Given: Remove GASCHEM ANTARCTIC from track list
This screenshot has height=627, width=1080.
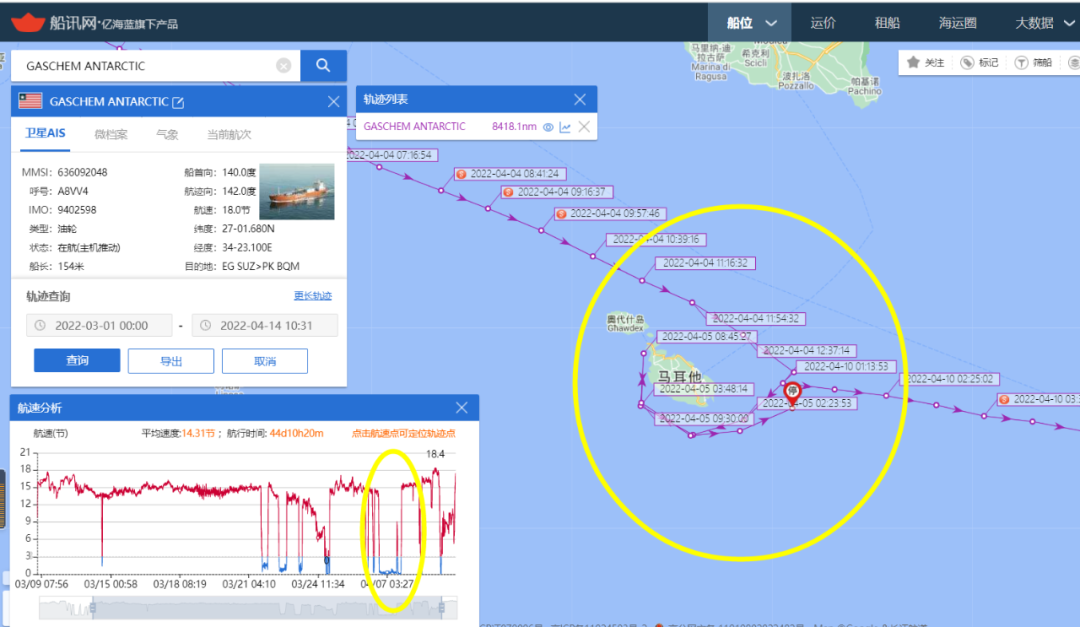Looking at the screenshot, I should pyautogui.click(x=584, y=127).
